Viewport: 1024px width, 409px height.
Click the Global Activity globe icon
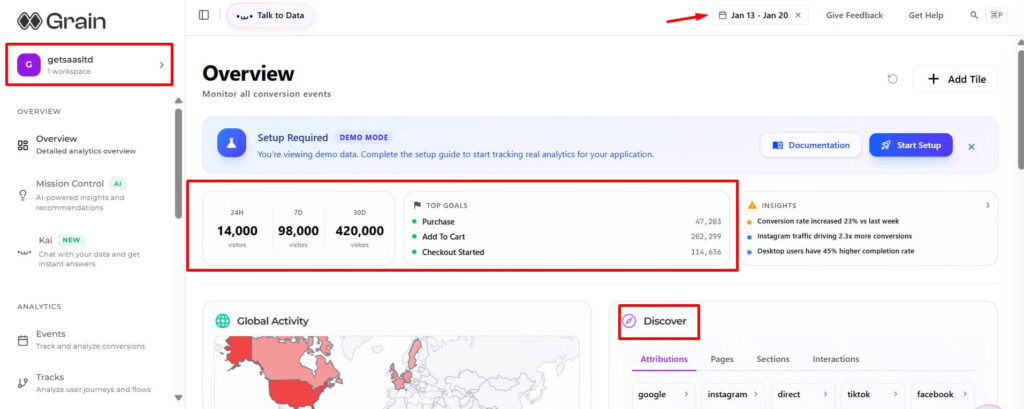click(223, 321)
